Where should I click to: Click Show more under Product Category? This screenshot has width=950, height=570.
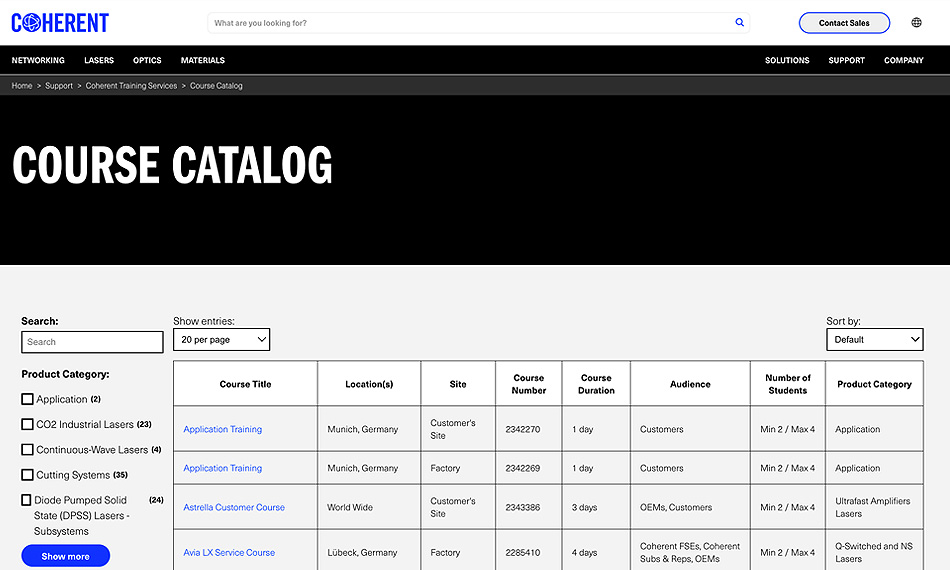[65, 556]
